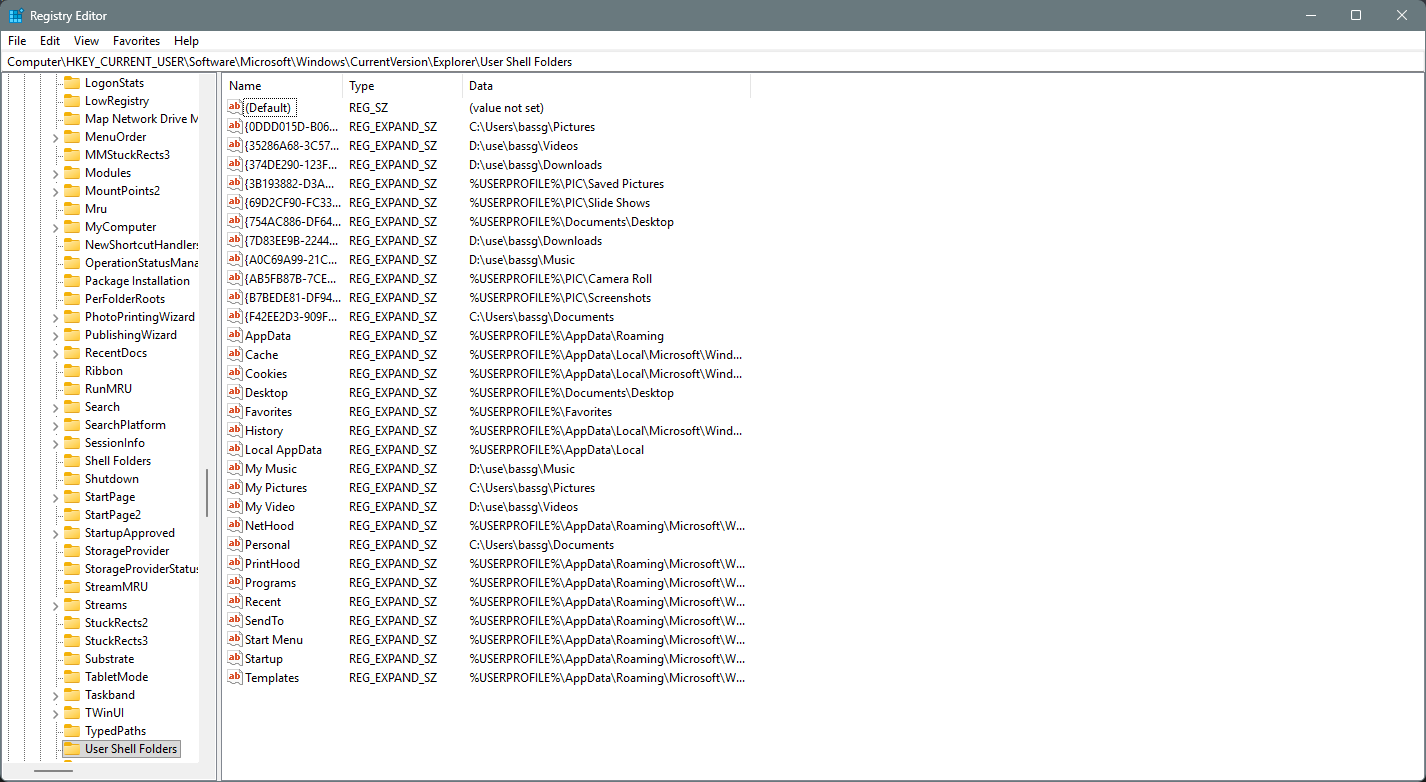
Task: Select the Personal value name
Action: tap(267, 545)
